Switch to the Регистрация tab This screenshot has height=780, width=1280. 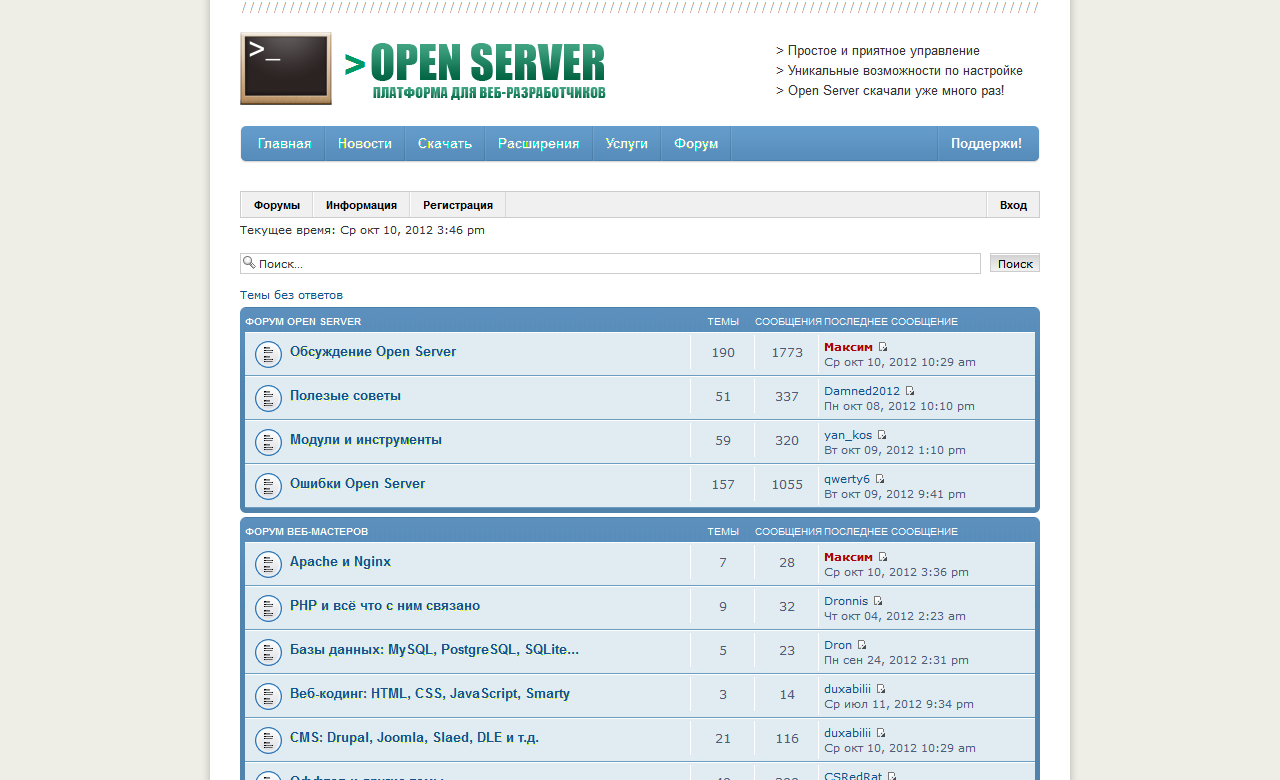457,205
